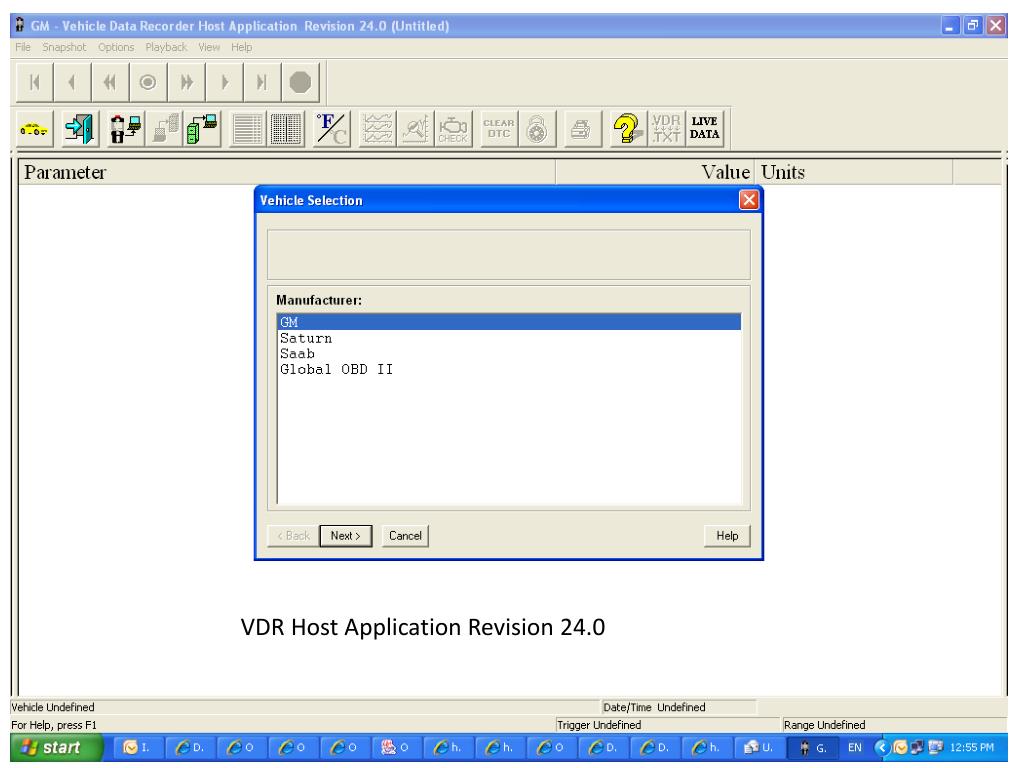
Task: Open the Snapshot menu
Action: (x=64, y=47)
